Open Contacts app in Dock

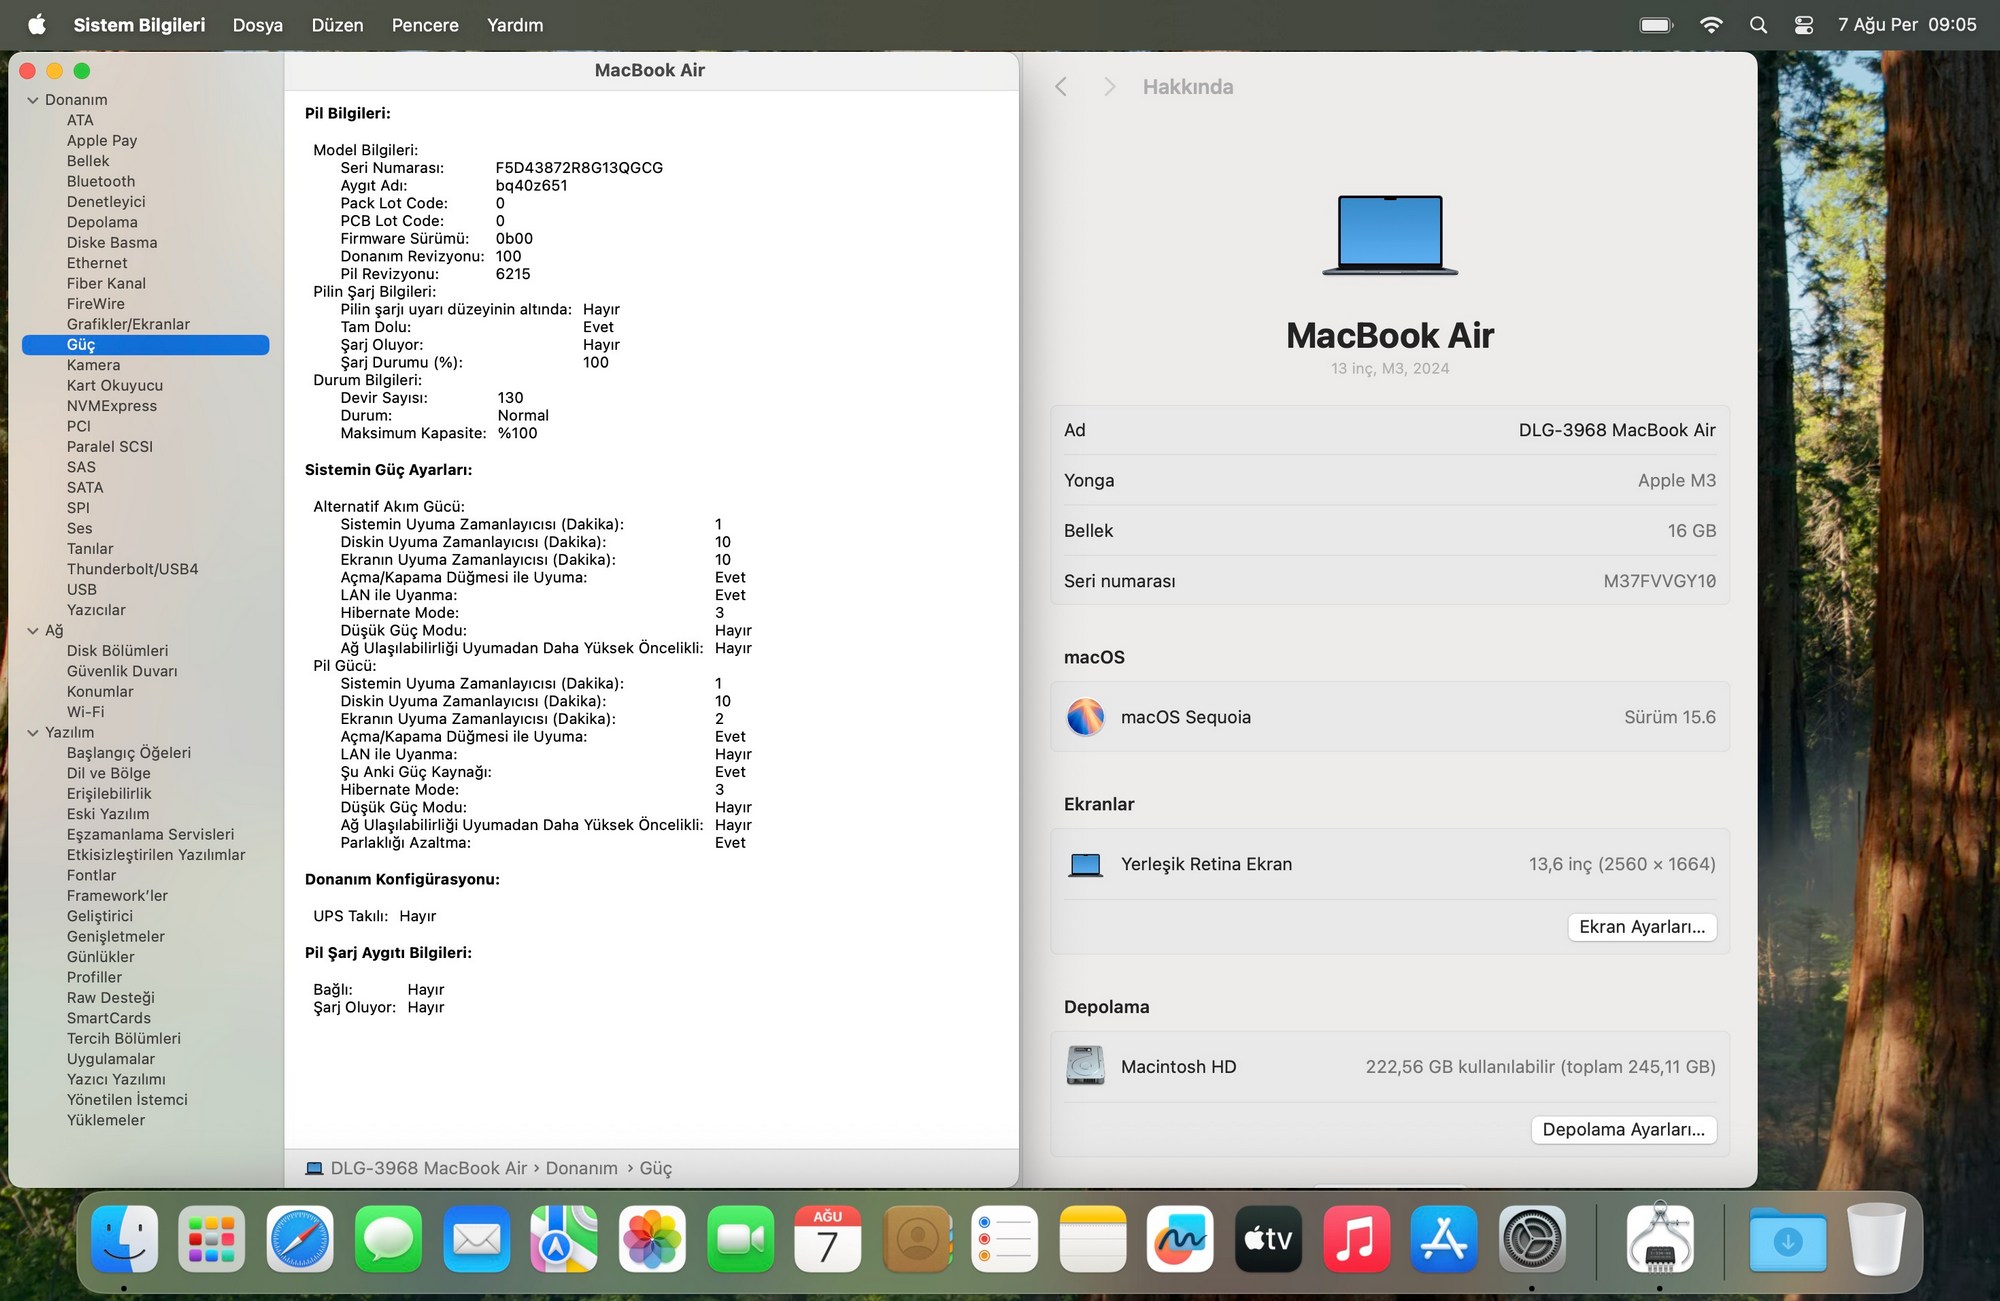point(916,1240)
